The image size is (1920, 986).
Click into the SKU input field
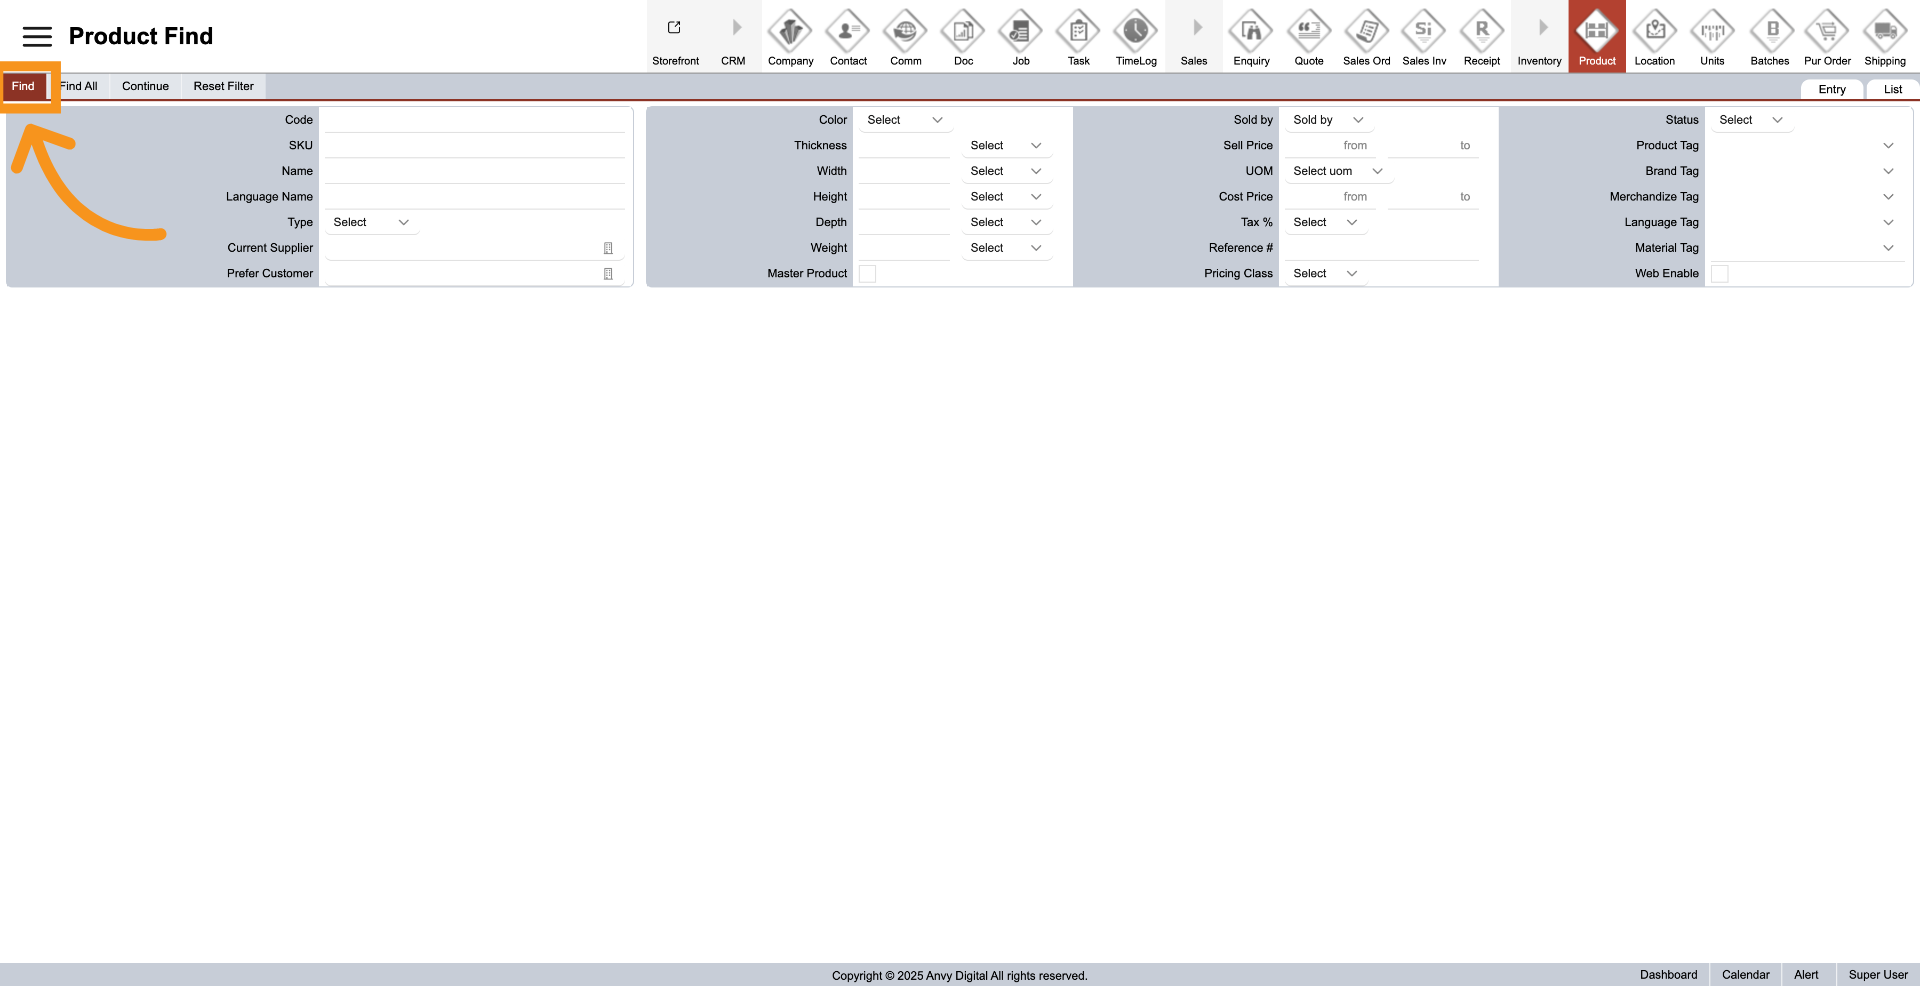475,146
